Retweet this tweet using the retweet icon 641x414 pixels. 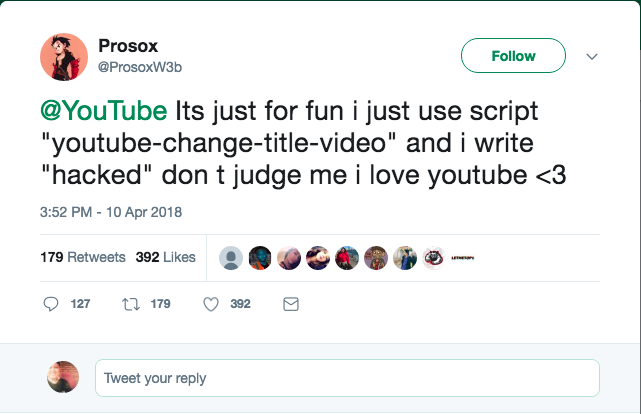point(130,304)
